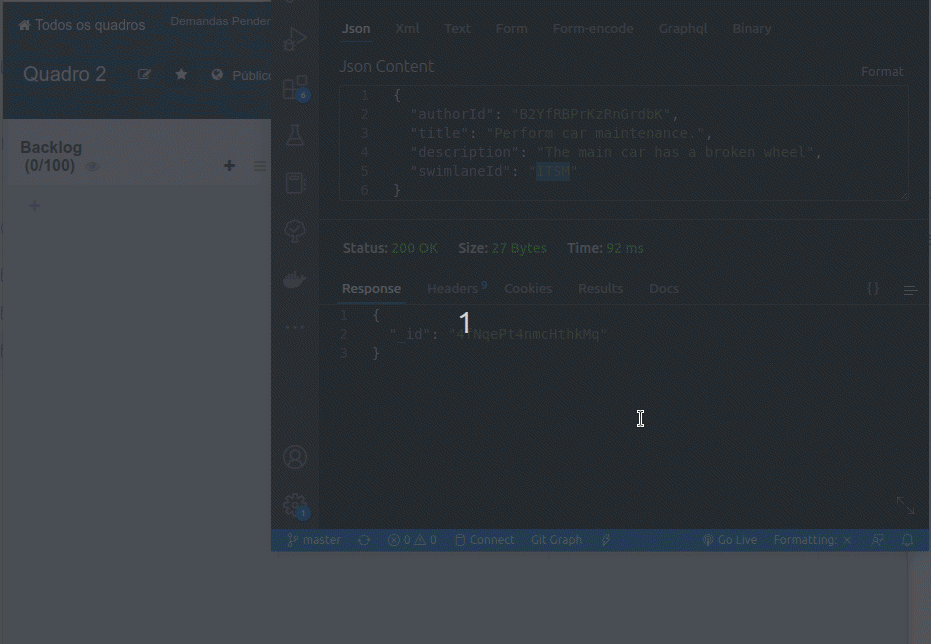Click the curly braces response format icon
931x644 pixels.
pos(873,288)
